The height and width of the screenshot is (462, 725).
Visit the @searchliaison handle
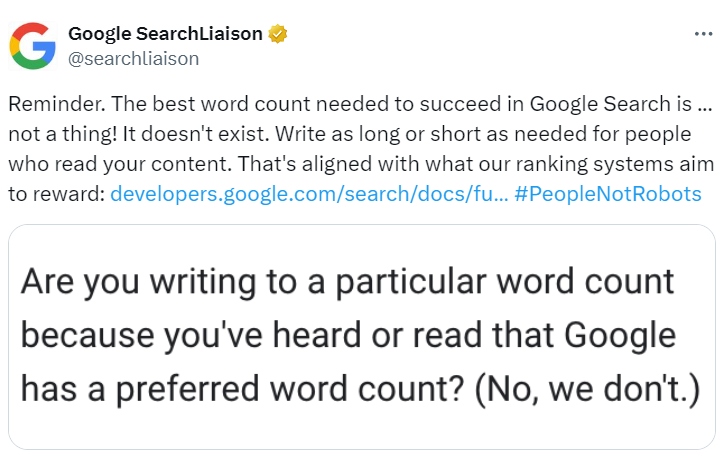click(134, 59)
